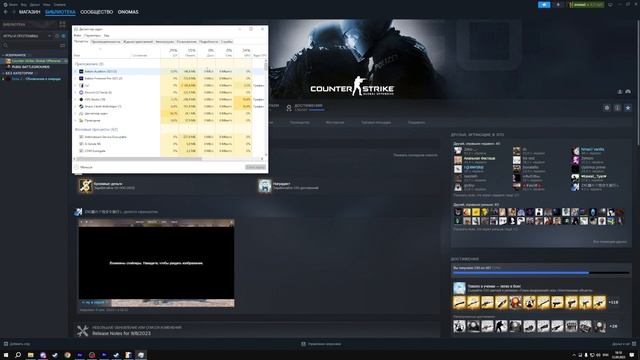Open the Steam menu in the title bar
Screen dimensions: 640x360
pos(13,4)
